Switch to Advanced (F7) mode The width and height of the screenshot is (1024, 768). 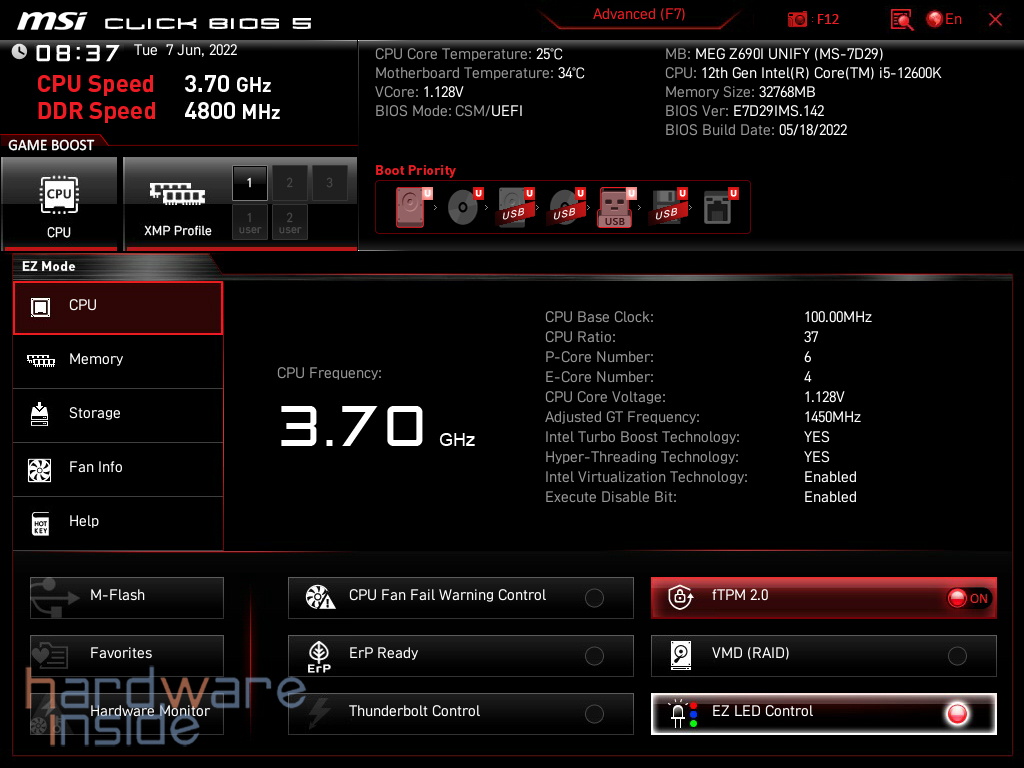tap(639, 14)
